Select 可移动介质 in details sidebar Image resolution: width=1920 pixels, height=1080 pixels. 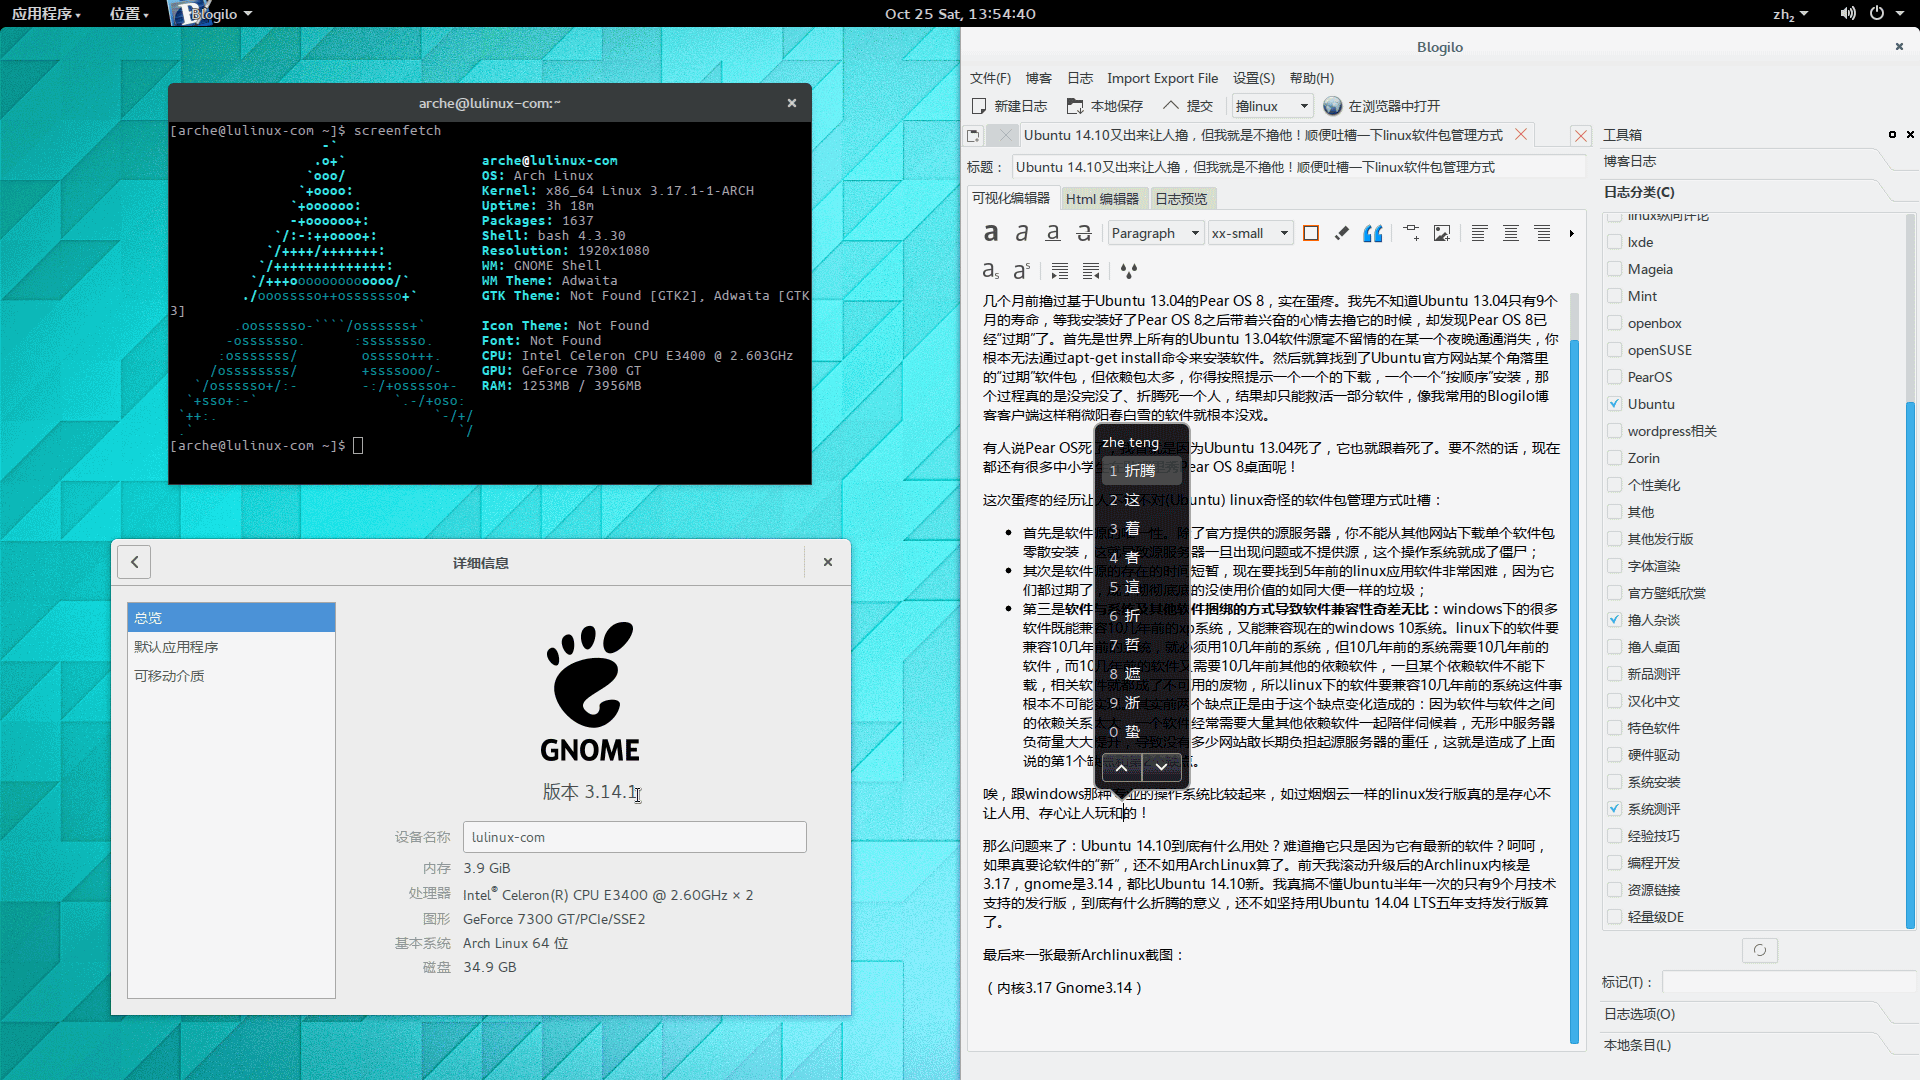click(x=231, y=676)
